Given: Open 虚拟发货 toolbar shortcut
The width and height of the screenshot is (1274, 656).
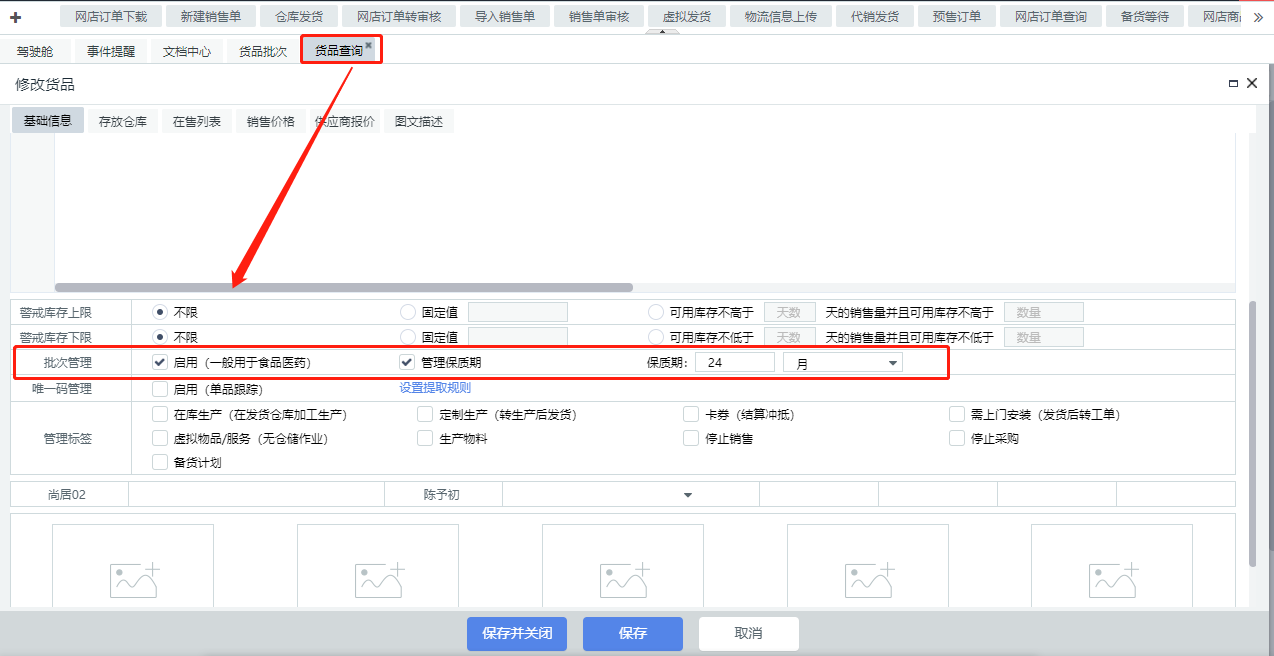Looking at the screenshot, I should click(687, 17).
